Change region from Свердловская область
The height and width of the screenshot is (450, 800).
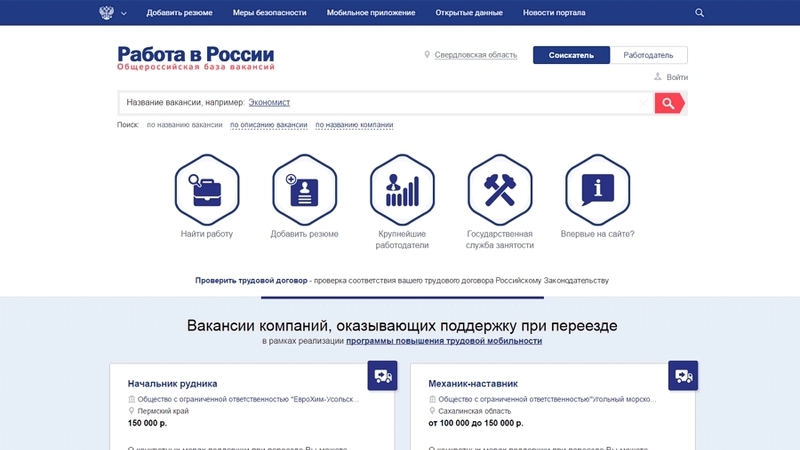[475, 55]
